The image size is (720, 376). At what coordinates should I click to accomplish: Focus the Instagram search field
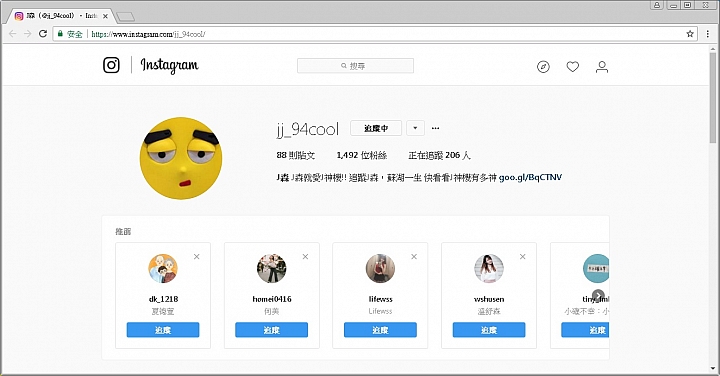click(x=355, y=66)
